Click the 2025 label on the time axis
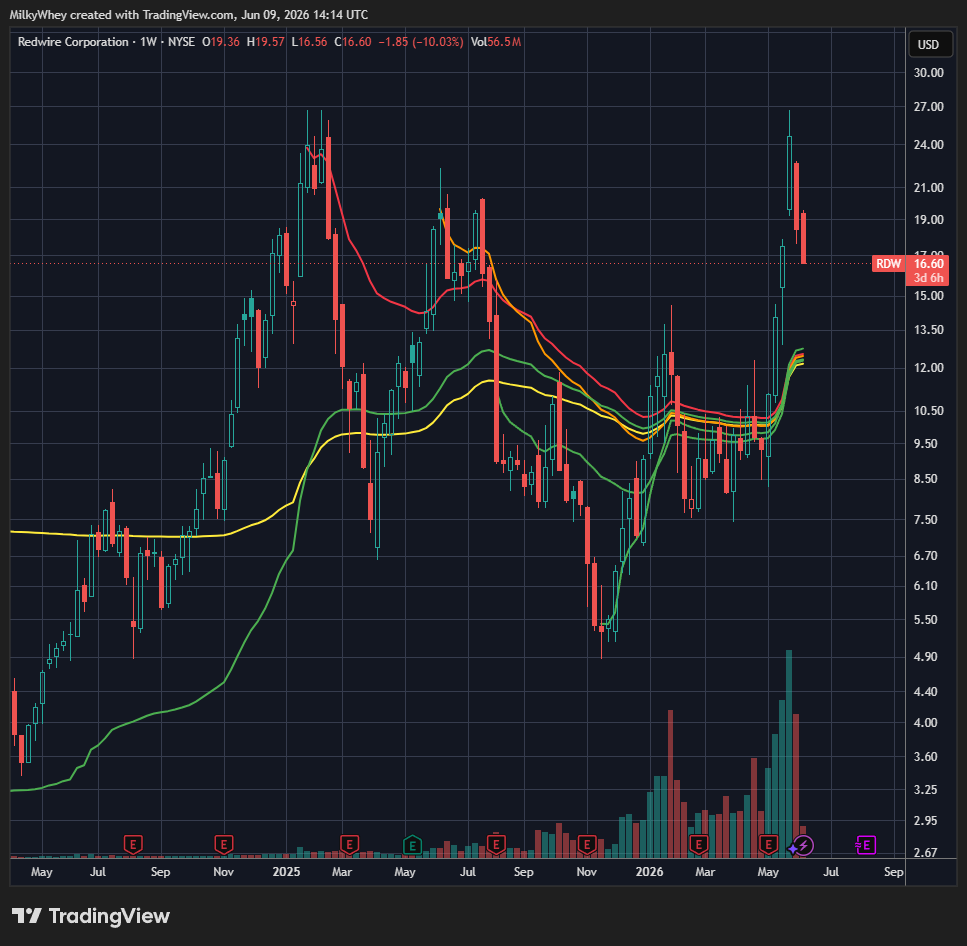The height and width of the screenshot is (946, 967). click(286, 872)
